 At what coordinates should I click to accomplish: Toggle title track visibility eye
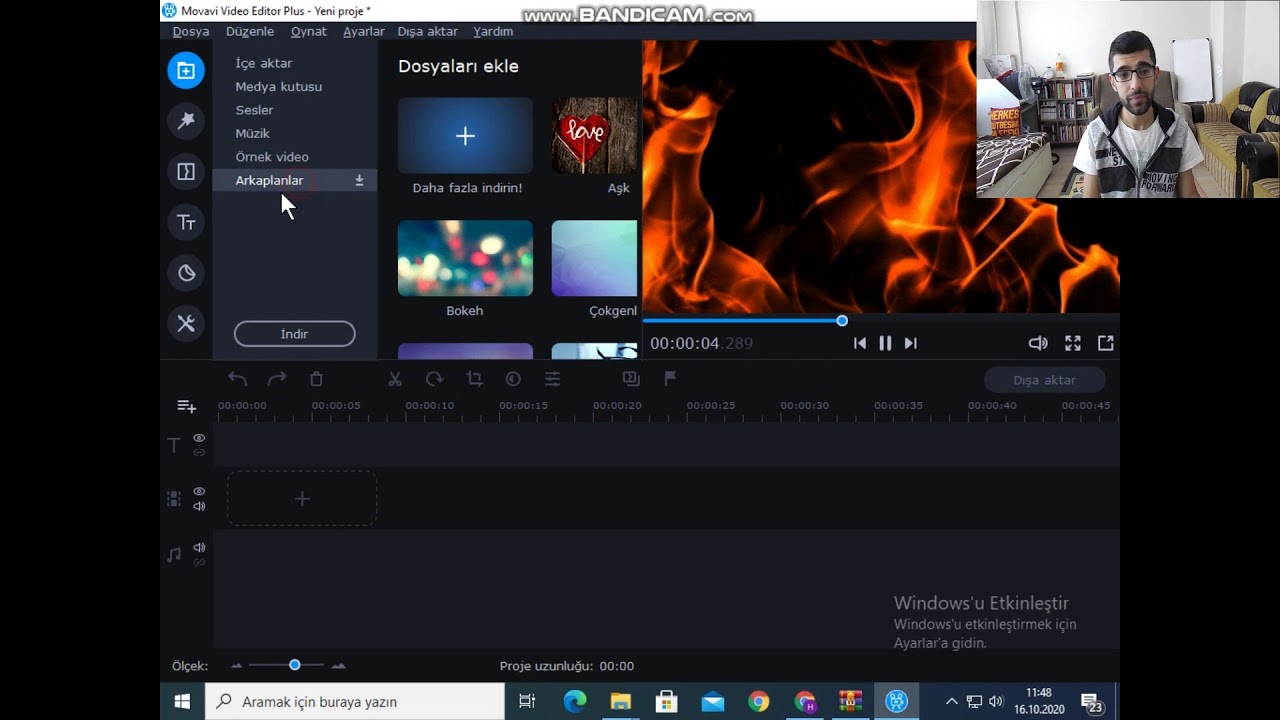[199, 438]
